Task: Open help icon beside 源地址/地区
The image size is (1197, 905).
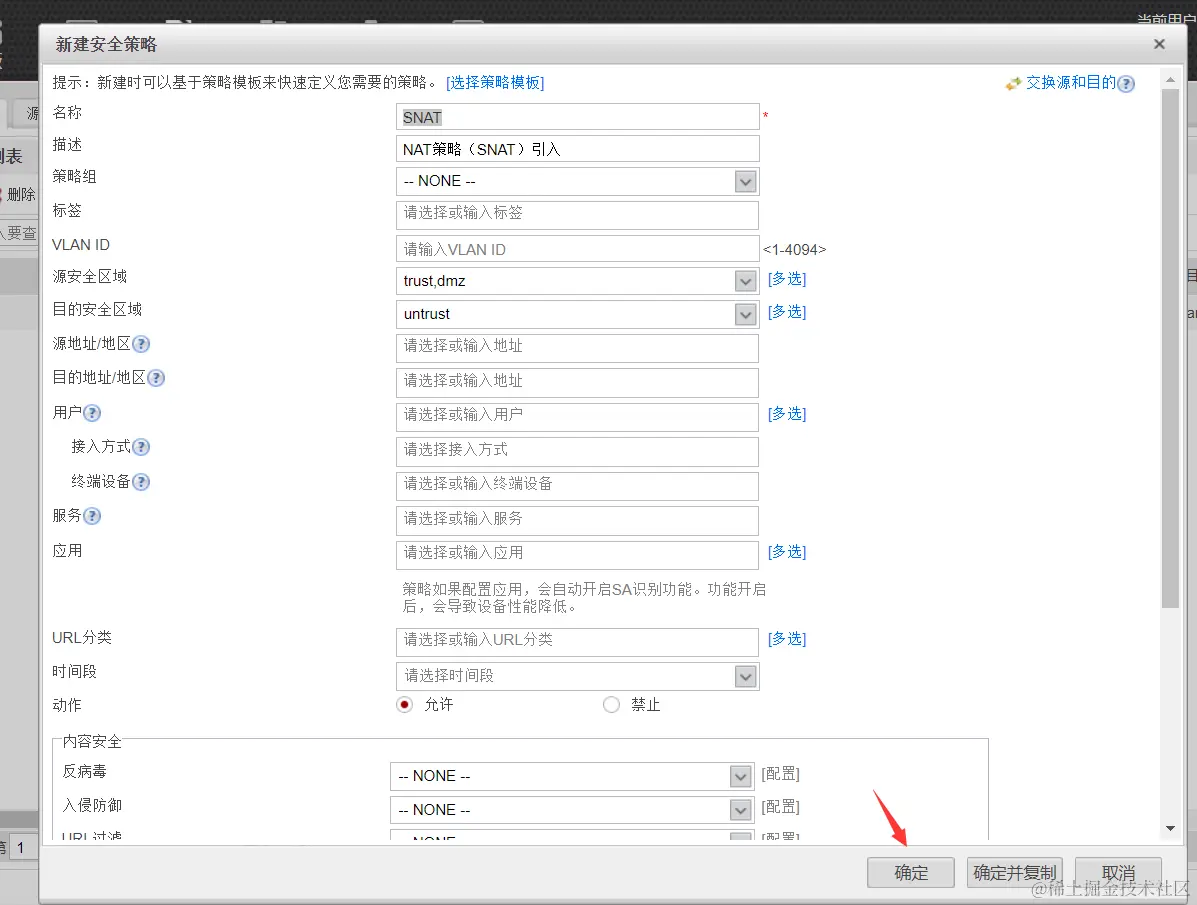Action: [141, 344]
